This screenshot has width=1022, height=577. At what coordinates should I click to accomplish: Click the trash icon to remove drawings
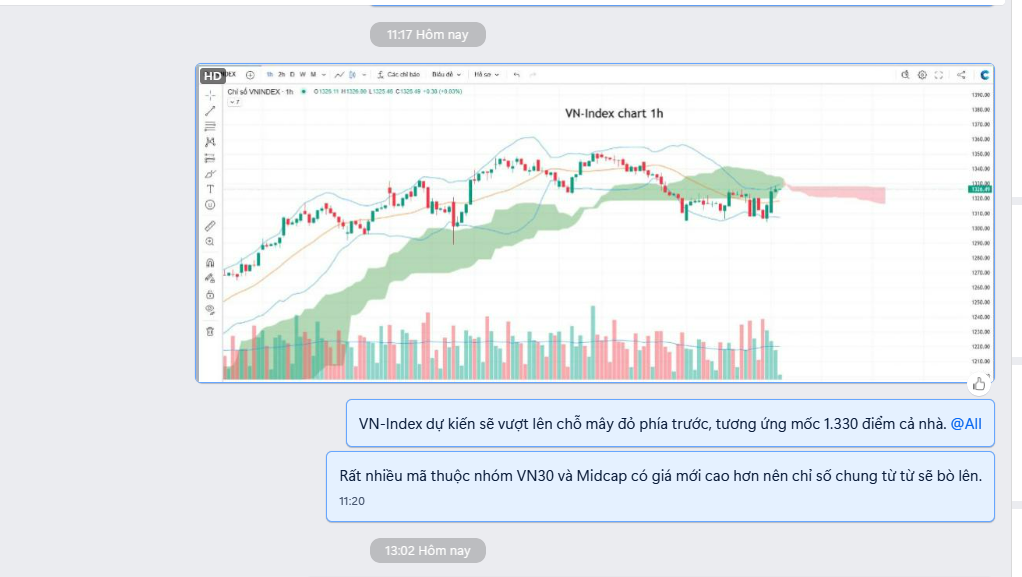(210, 331)
